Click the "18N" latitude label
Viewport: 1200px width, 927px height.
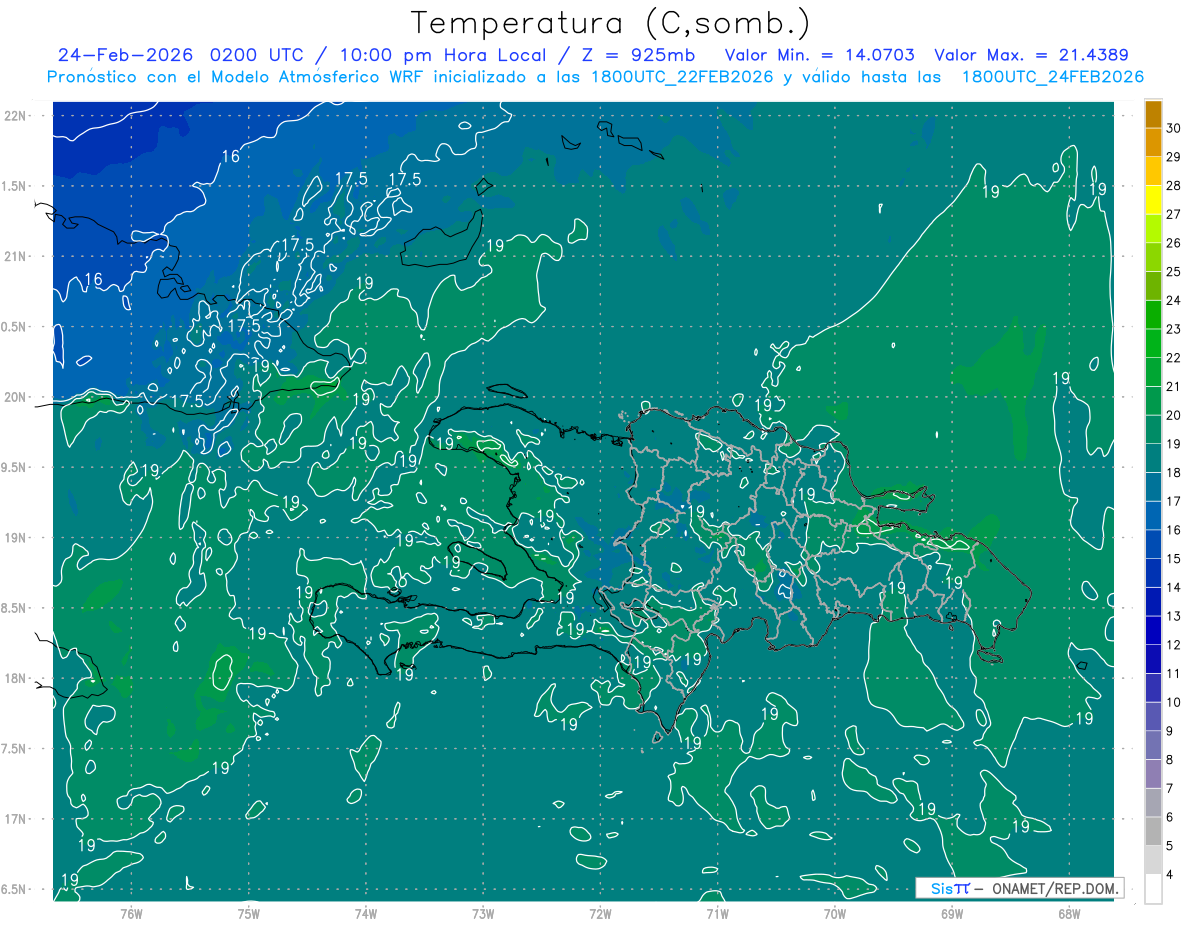[15, 678]
